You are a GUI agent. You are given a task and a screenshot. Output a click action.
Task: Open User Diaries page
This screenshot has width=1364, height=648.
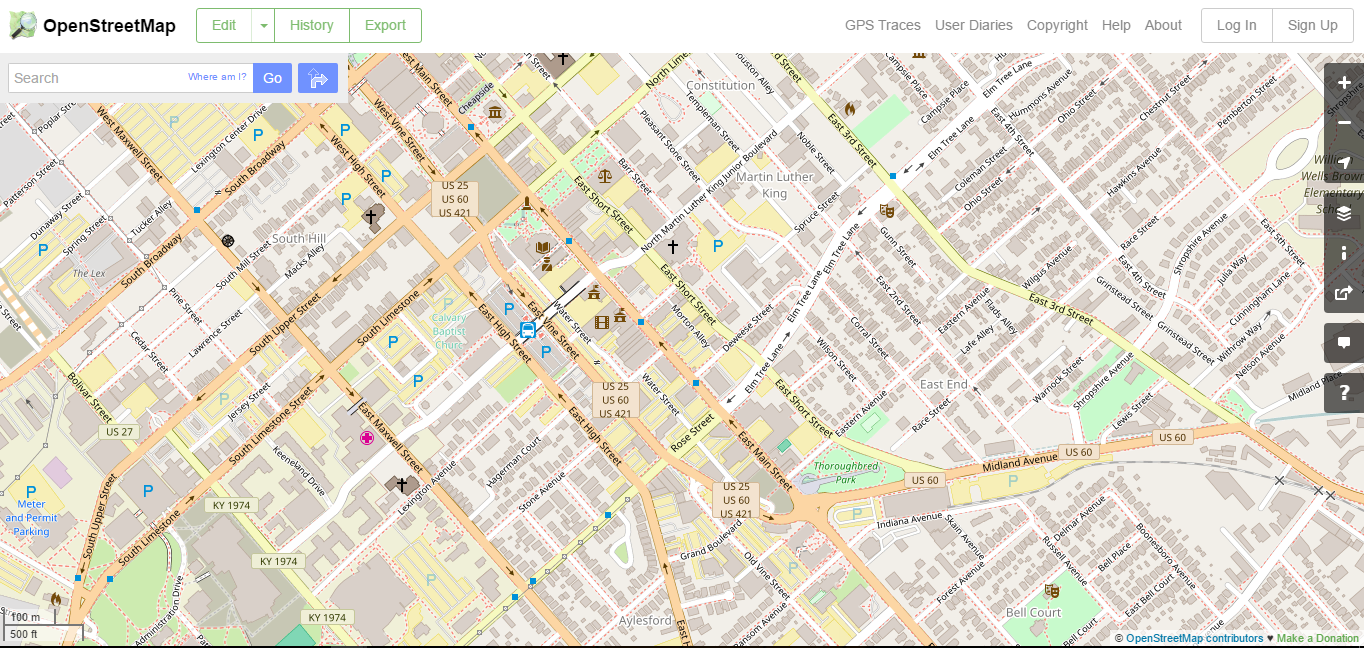[974, 26]
